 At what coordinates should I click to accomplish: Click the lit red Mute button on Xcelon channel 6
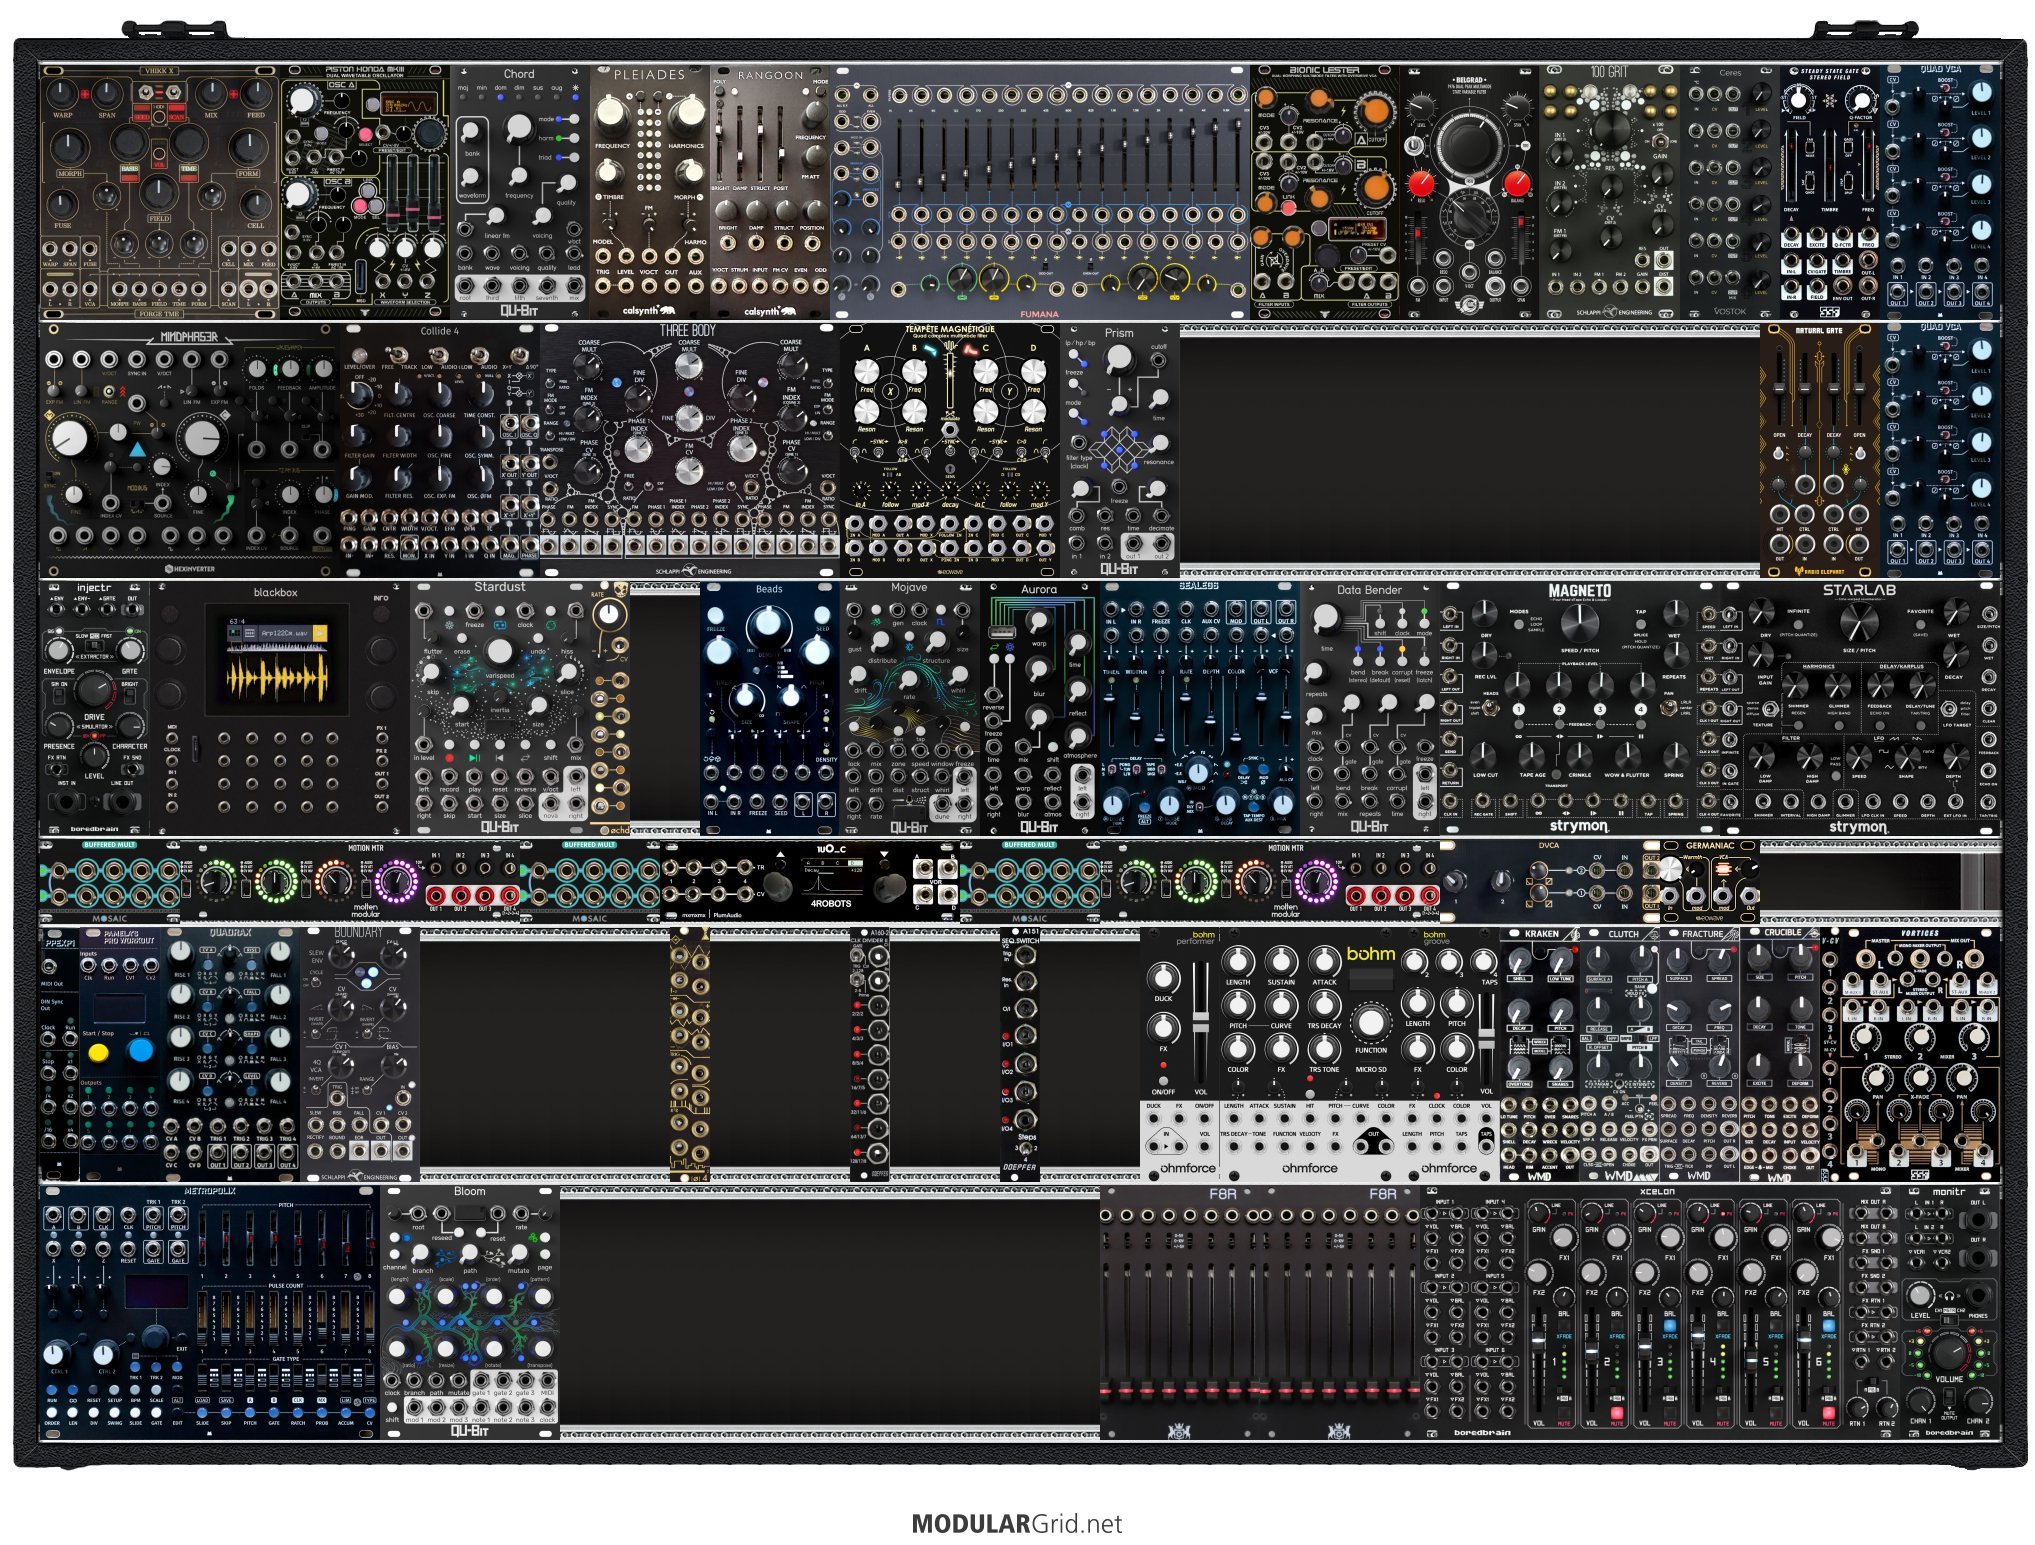(1828, 1413)
